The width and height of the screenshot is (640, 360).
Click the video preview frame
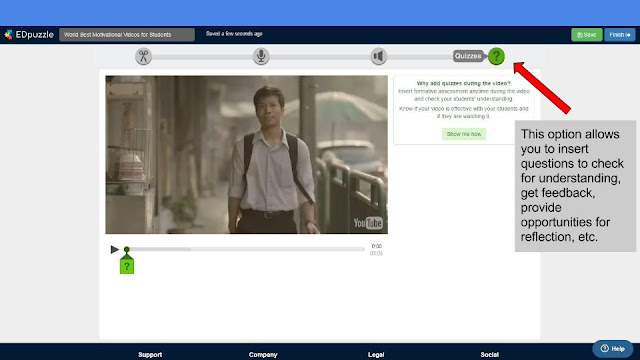pos(247,155)
